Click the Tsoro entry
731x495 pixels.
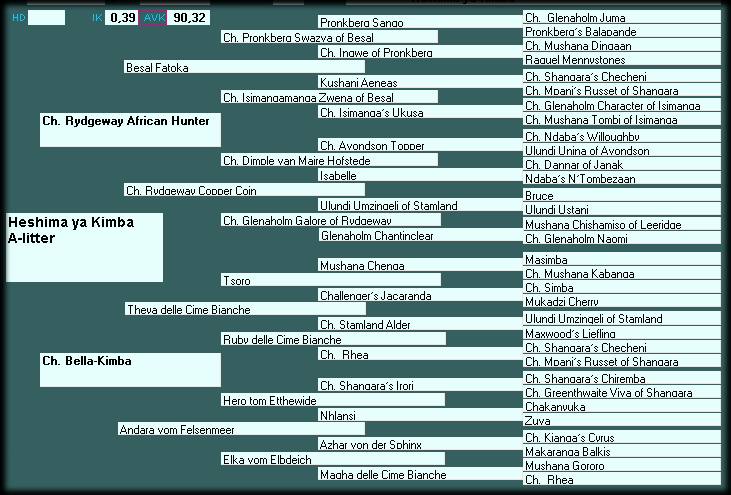[331, 280]
